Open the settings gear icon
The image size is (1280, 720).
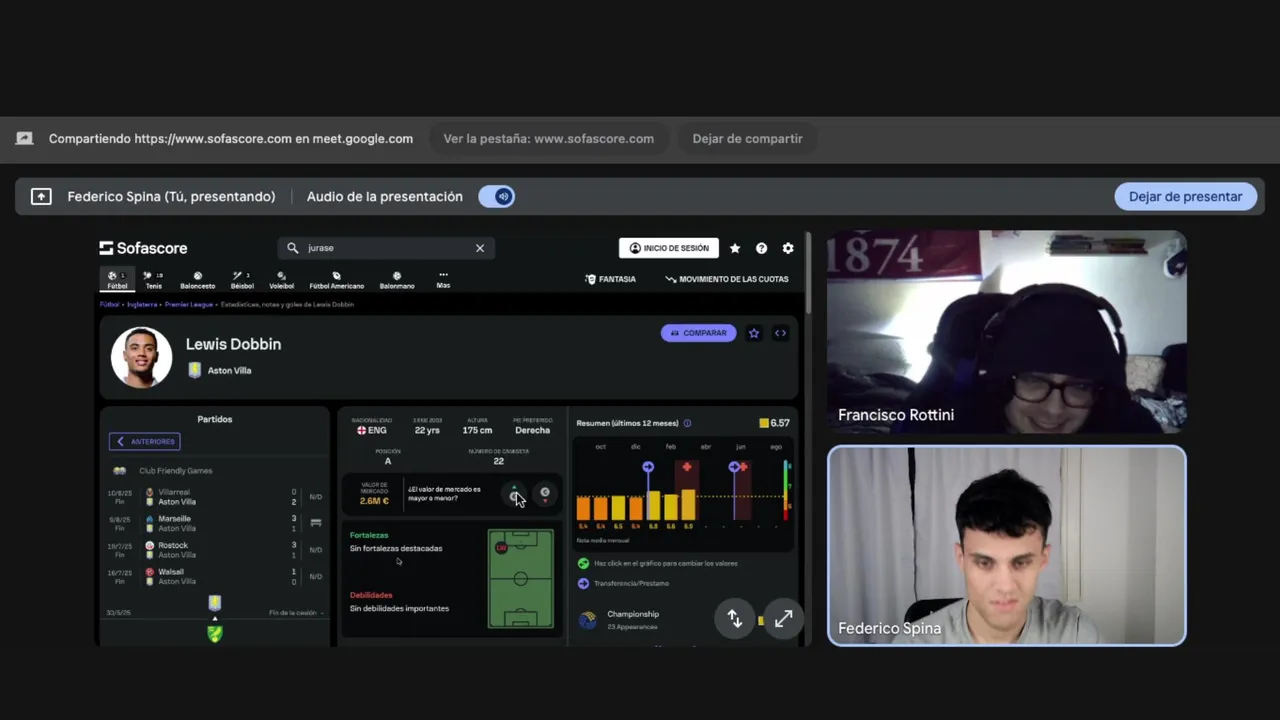point(788,248)
